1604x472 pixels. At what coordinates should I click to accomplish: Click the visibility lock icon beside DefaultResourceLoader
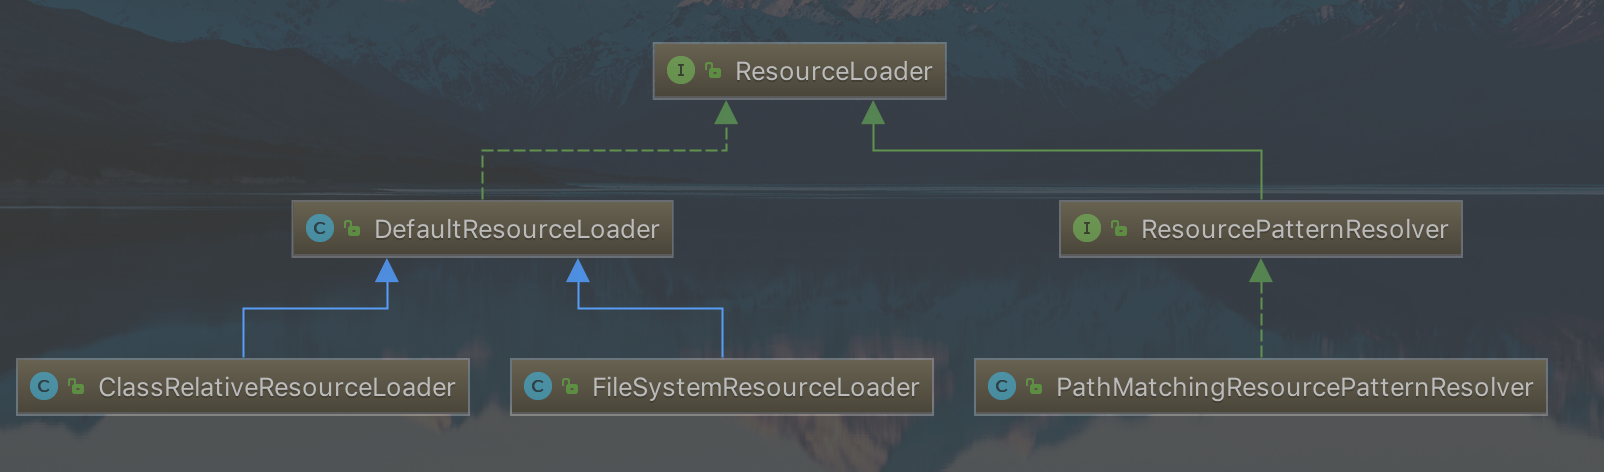(x=352, y=229)
